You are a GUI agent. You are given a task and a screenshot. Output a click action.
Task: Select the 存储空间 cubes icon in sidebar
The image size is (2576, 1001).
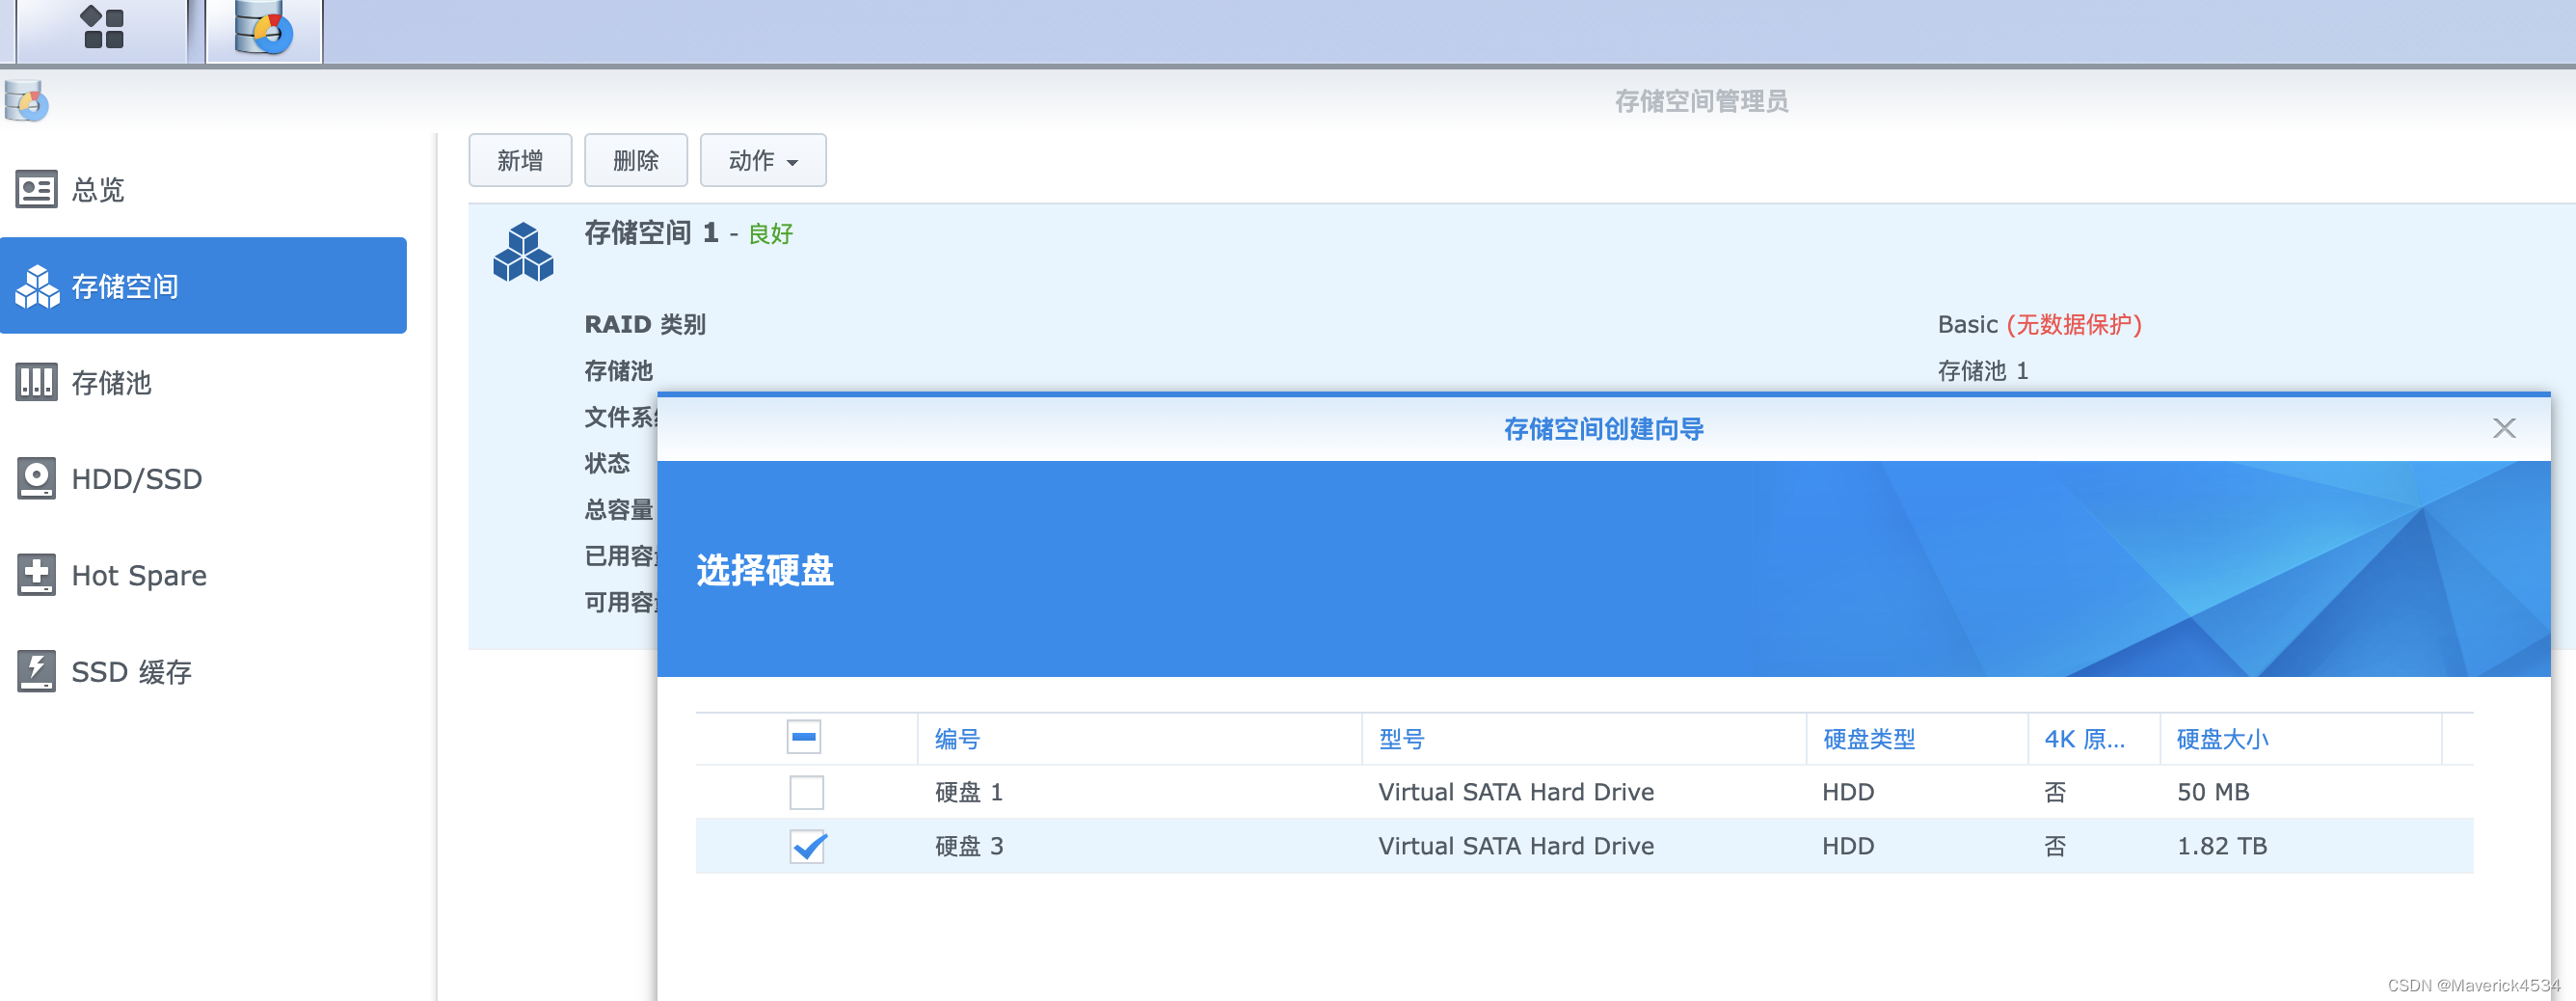coord(37,287)
